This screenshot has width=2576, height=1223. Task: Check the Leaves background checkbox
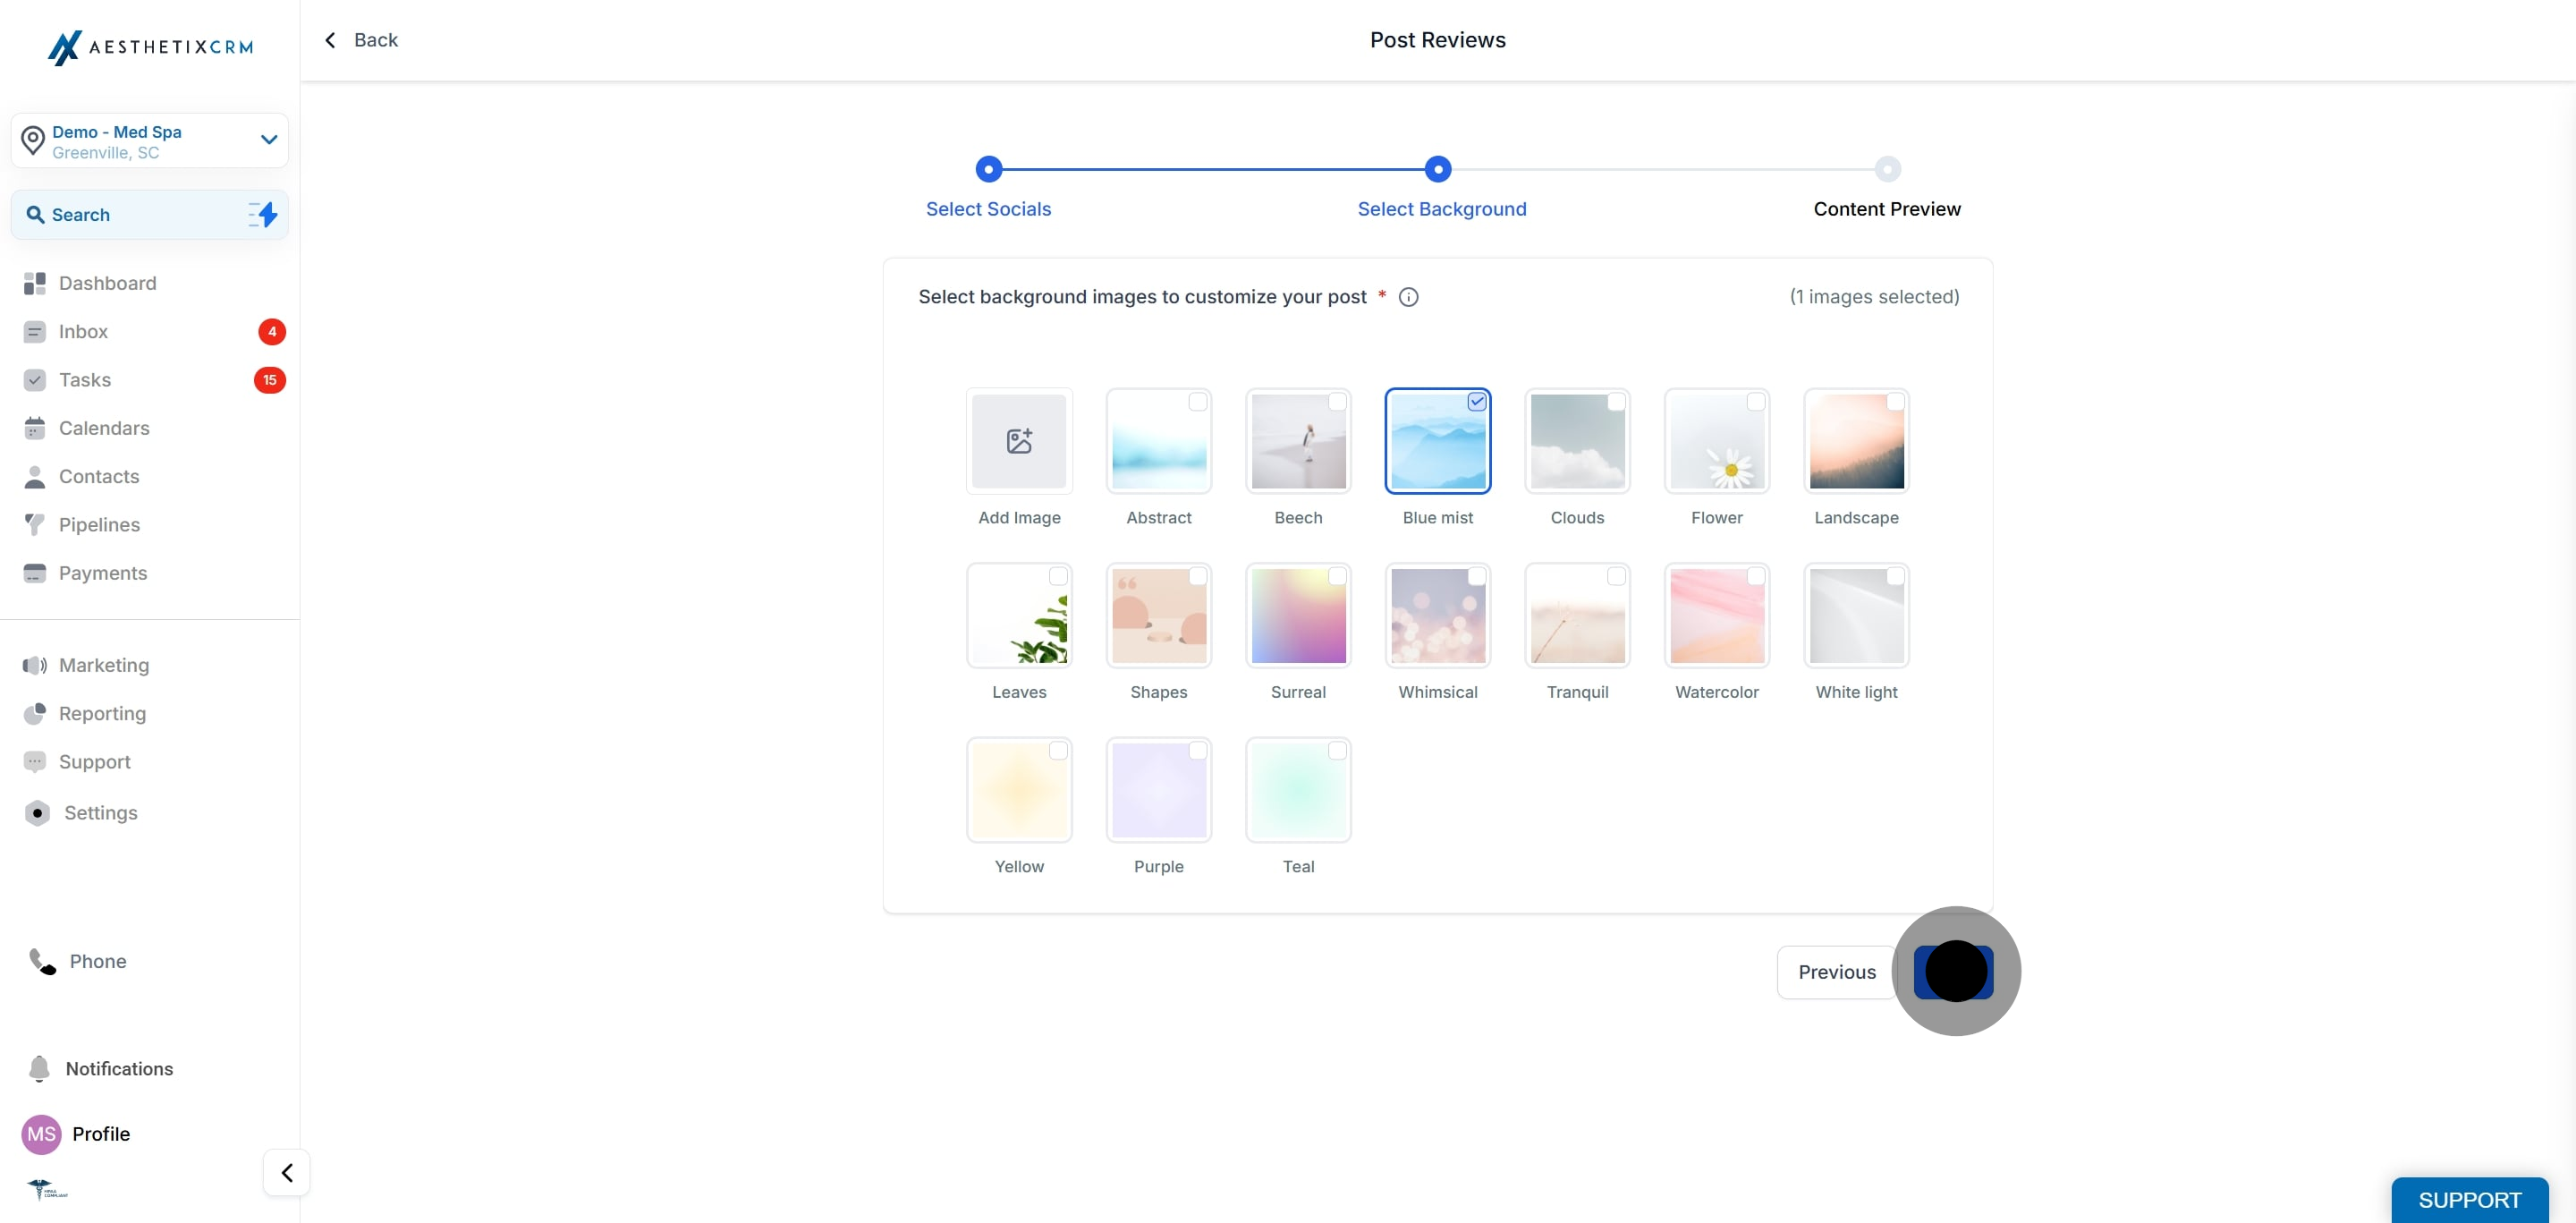pyautogui.click(x=1058, y=576)
